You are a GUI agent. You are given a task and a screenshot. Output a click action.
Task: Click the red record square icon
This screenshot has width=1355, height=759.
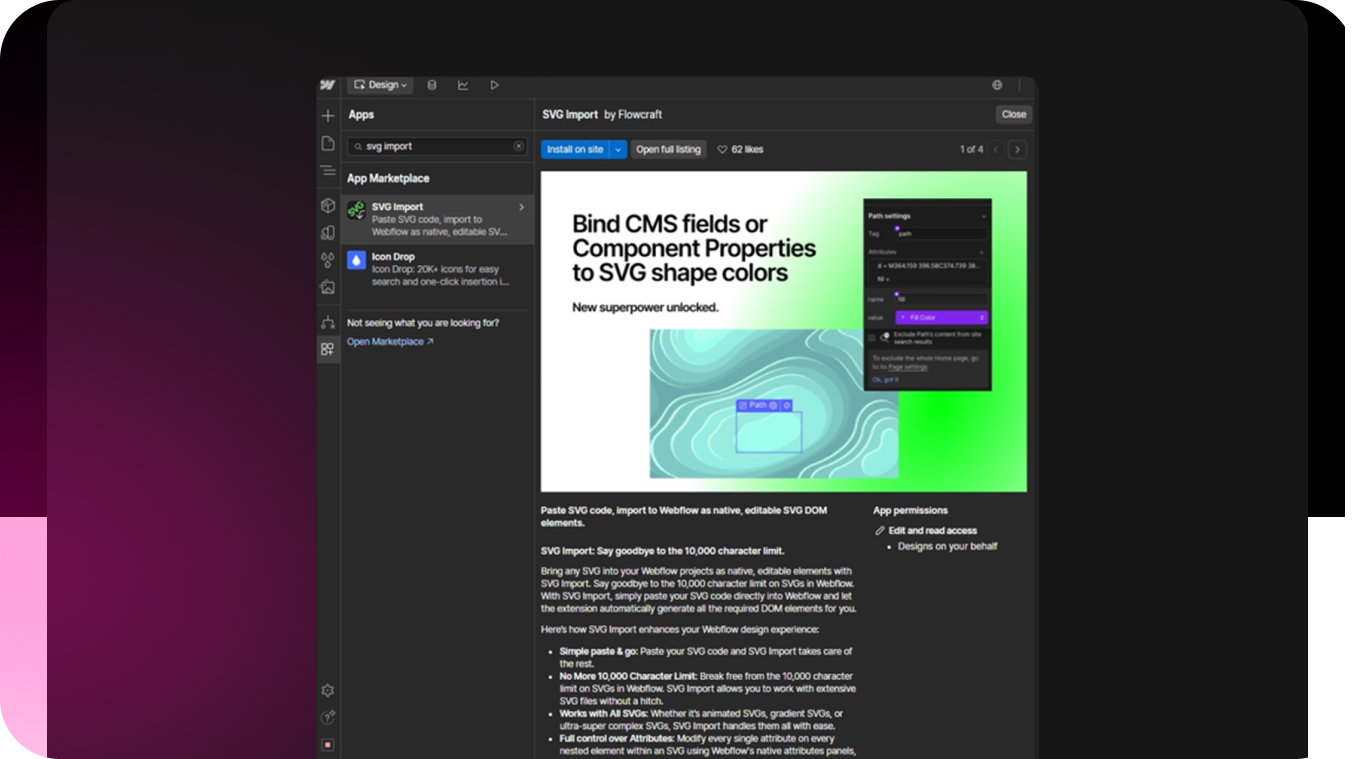[328, 745]
